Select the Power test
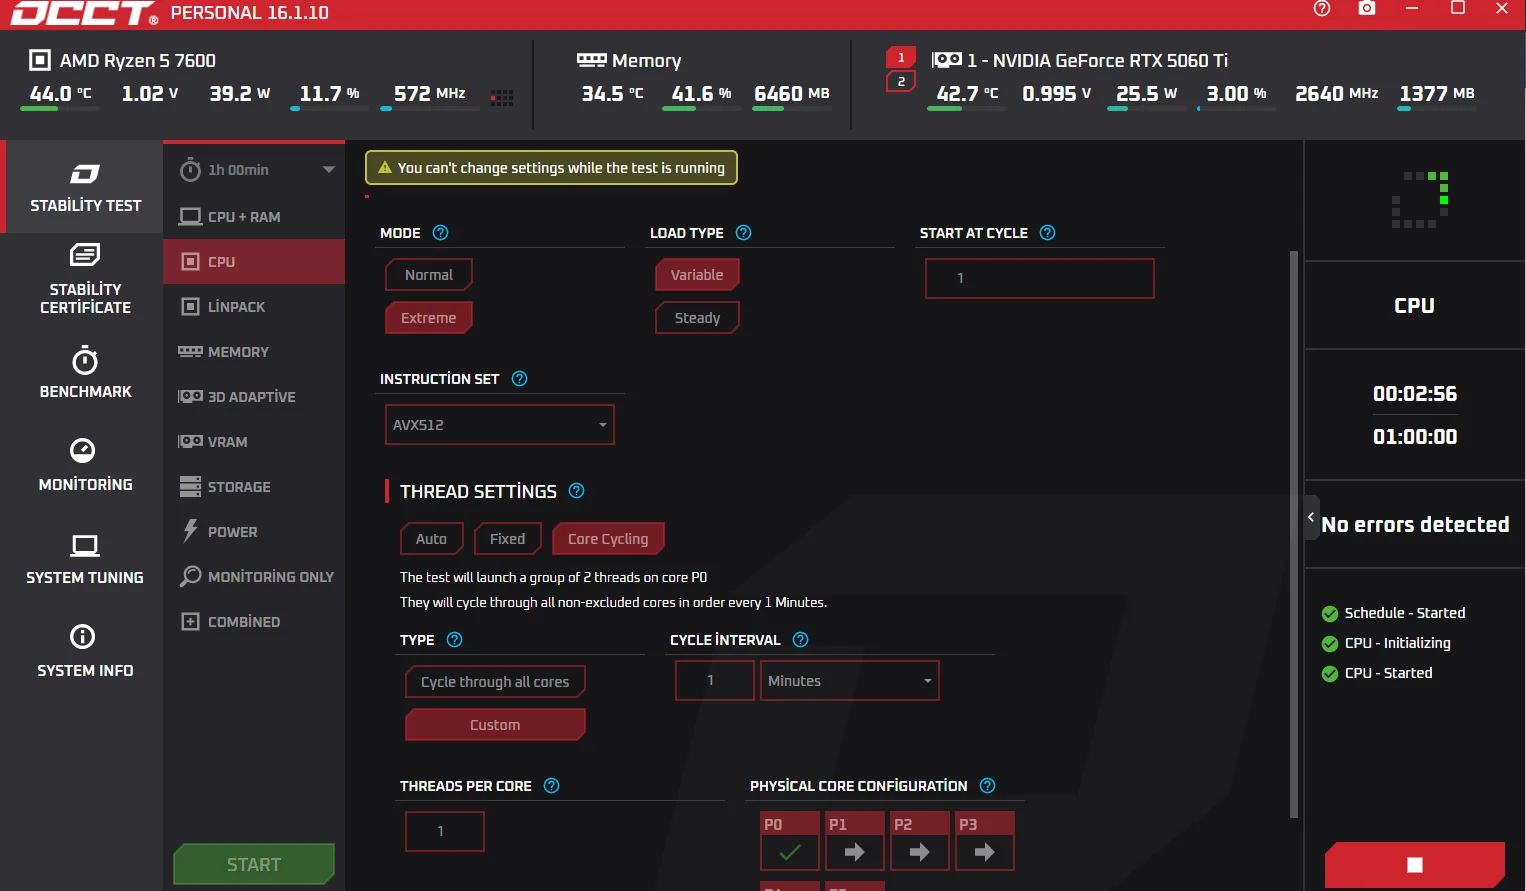Screen dimensions: 1526x891 click(x=254, y=531)
